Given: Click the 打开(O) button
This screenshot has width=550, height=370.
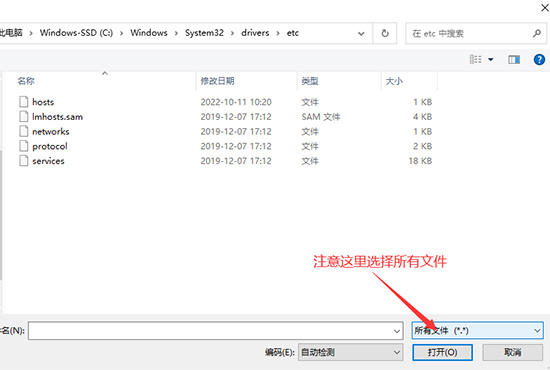Looking at the screenshot, I should (x=442, y=352).
